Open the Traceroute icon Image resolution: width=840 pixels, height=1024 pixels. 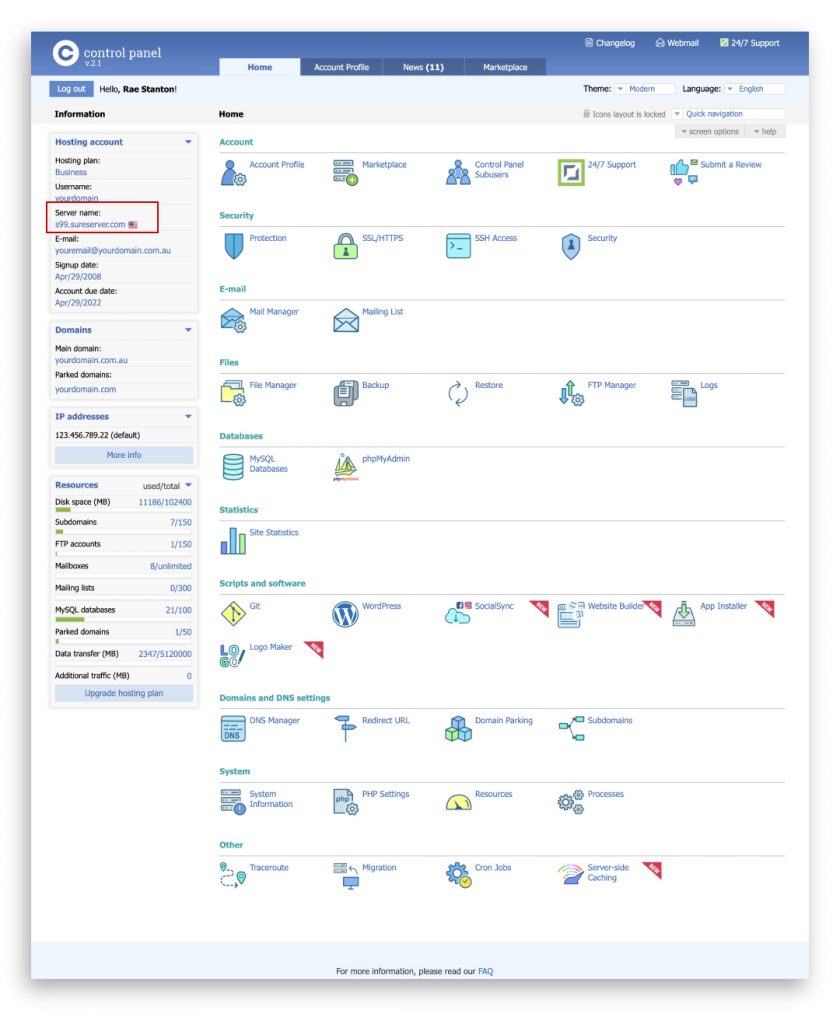pyautogui.click(x=233, y=875)
